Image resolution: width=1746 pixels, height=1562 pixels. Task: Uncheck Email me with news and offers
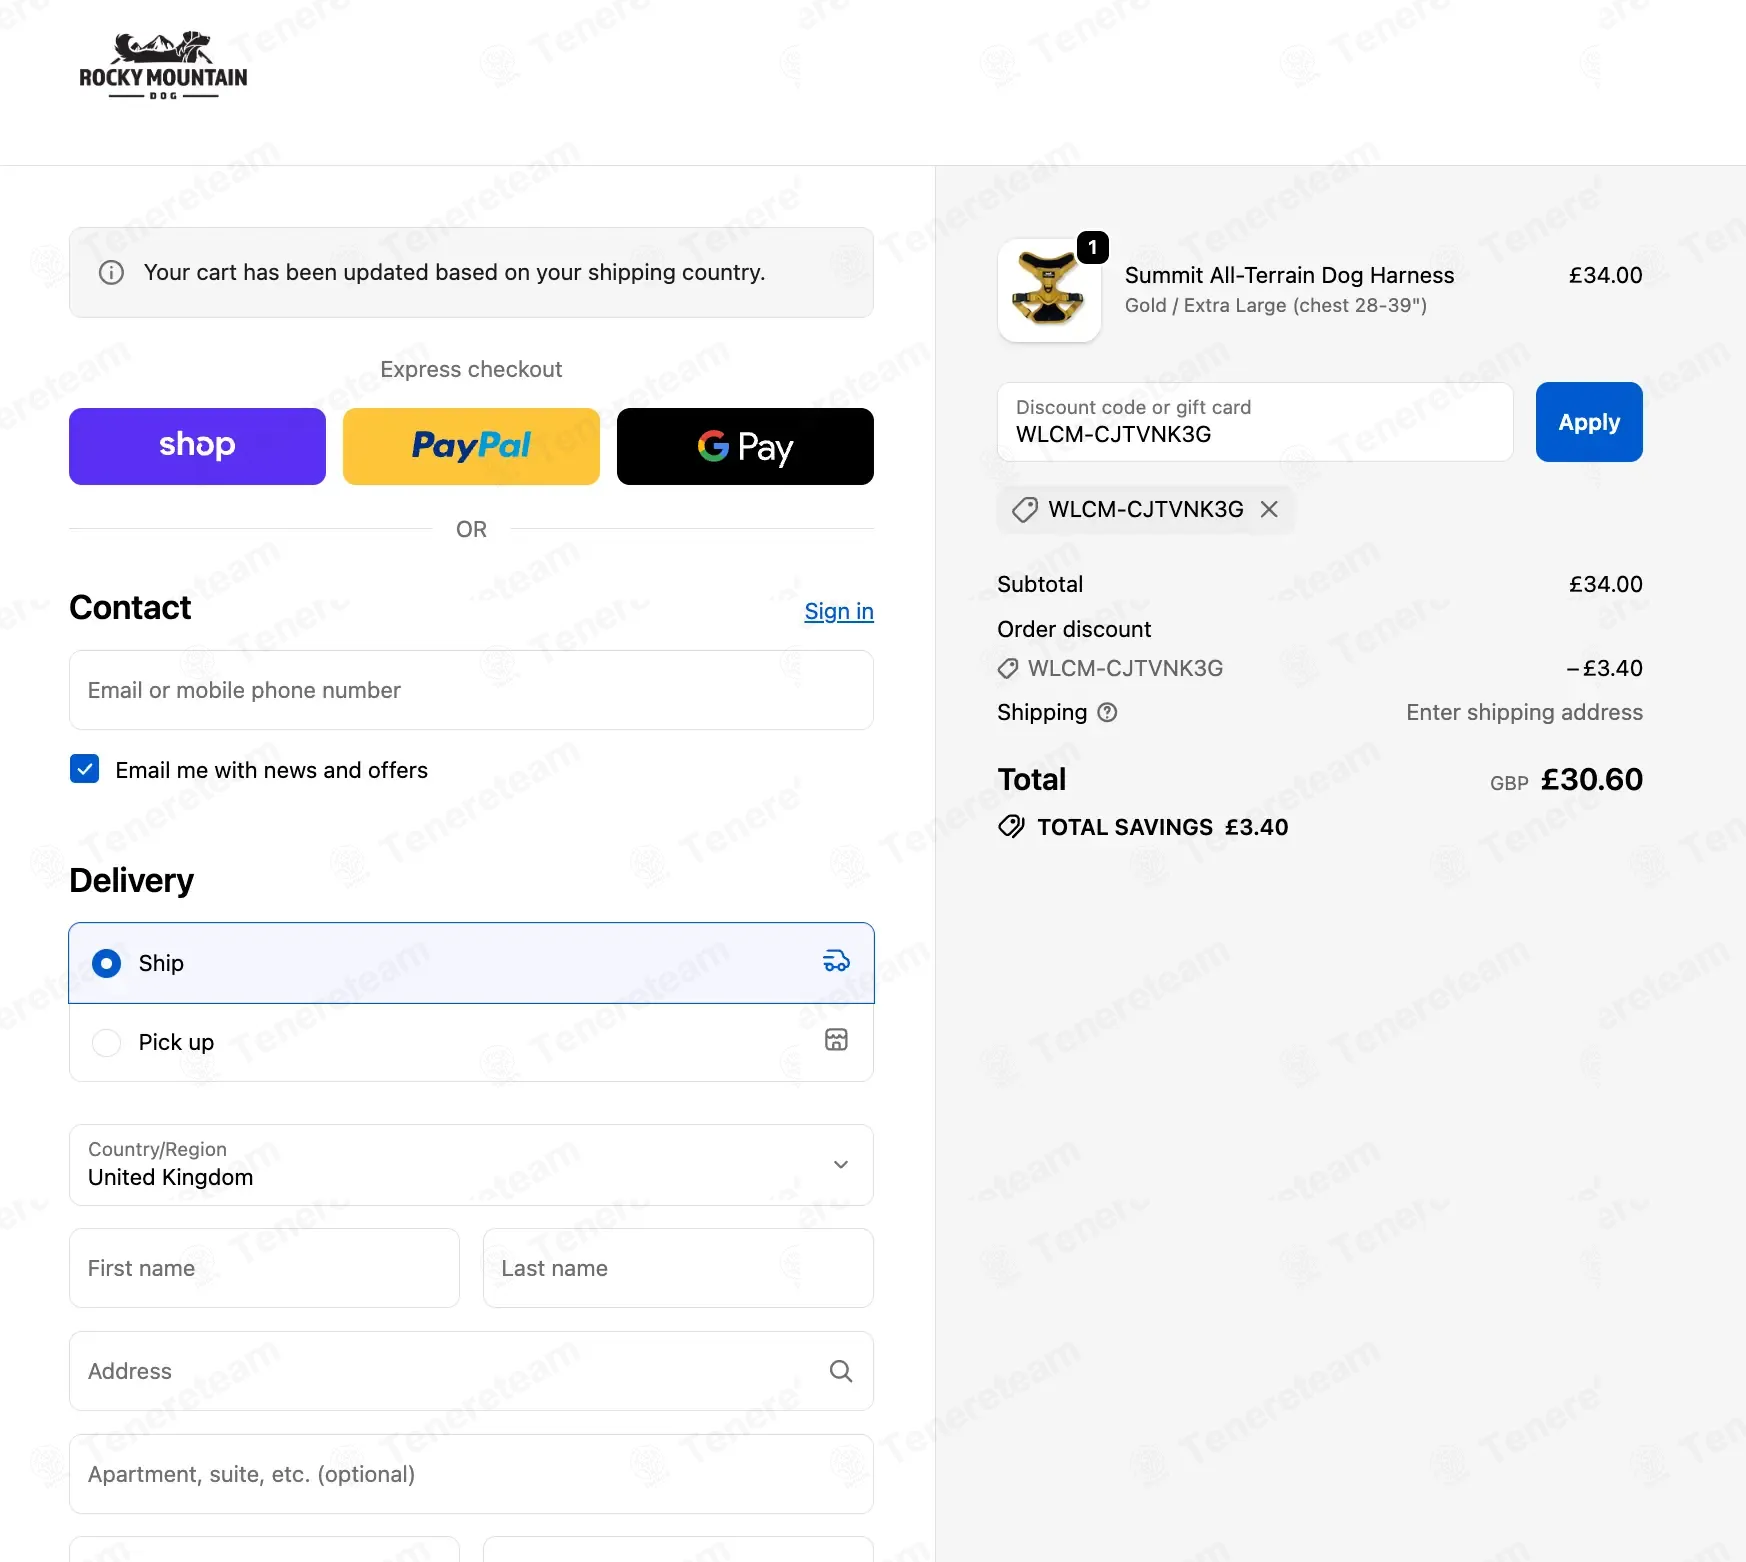coord(85,769)
